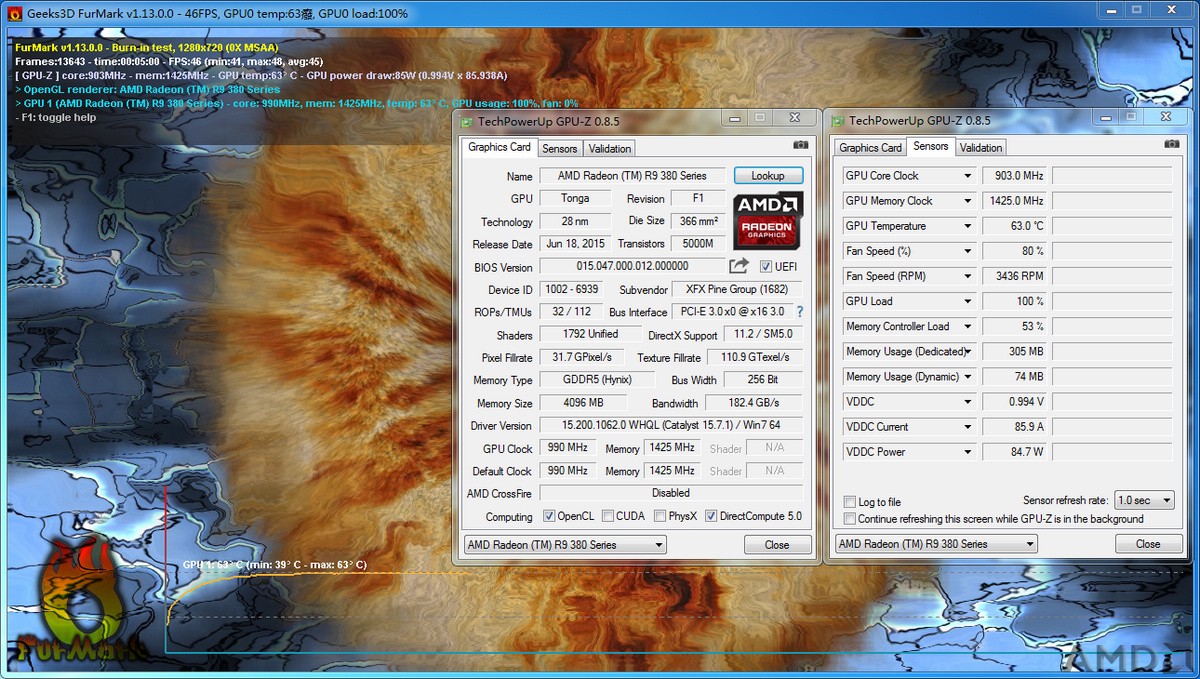Open Memory Controller Load dropdown
The image size is (1200, 679).
[x=968, y=326]
